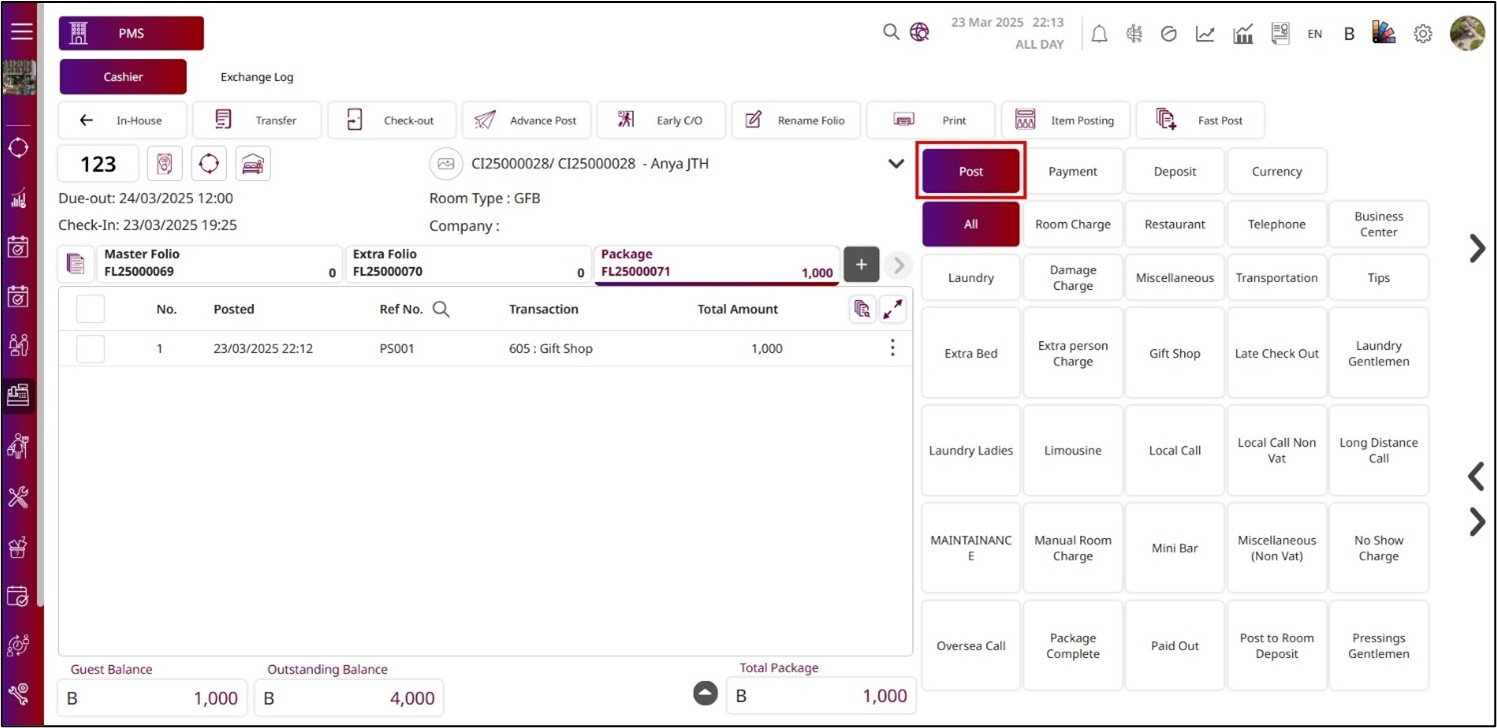This screenshot has width=1497, height=728.
Task: Click the Check-out button
Action: [x=392, y=120]
